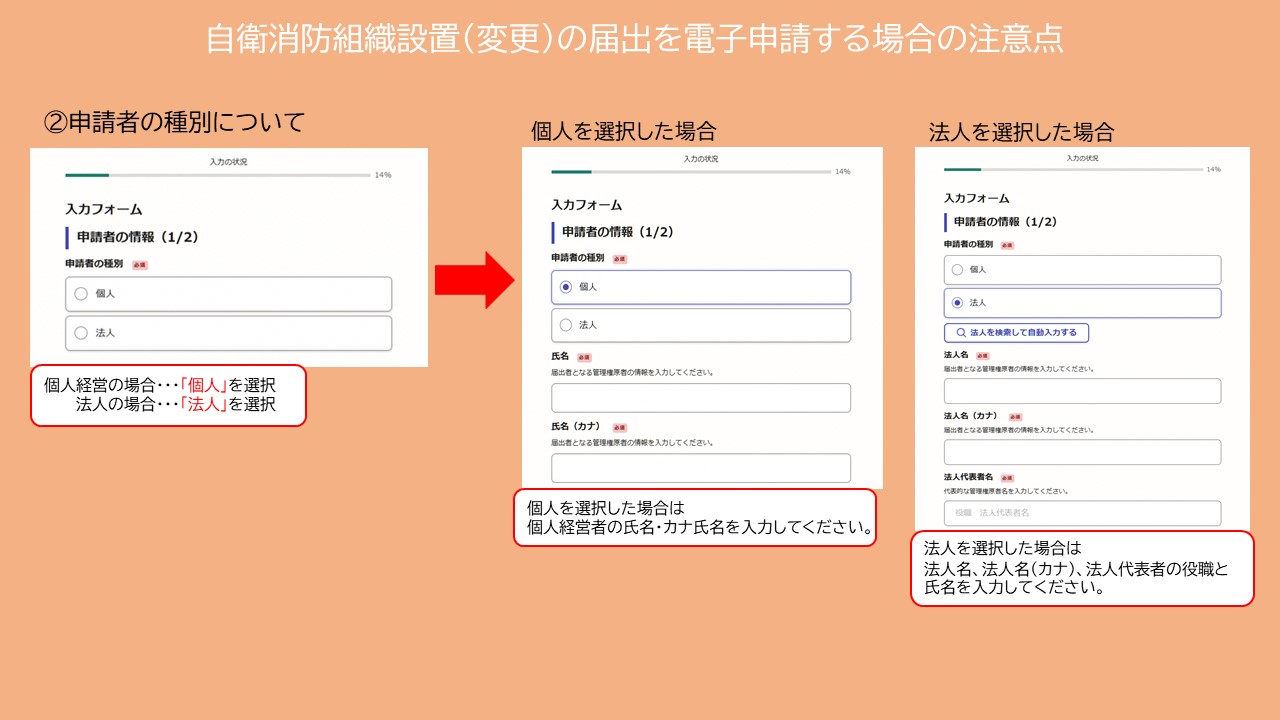Click the 14% progress bar in the leftmost form
Image resolution: width=1280 pixels, height=720 pixels.
(x=217, y=175)
